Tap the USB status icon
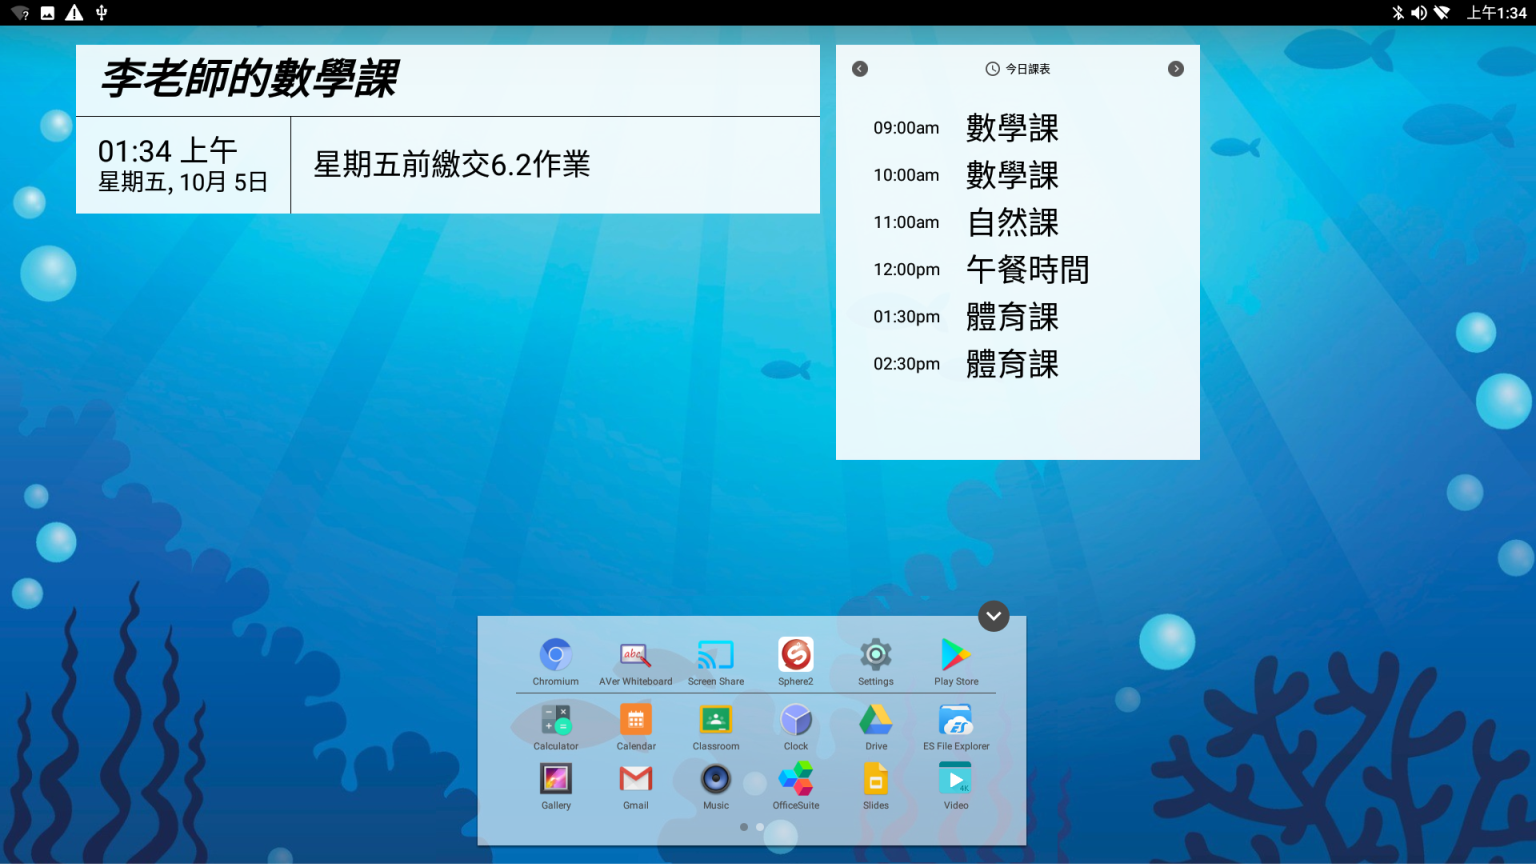Viewport: 1536px width, 867px height. pos(101,13)
